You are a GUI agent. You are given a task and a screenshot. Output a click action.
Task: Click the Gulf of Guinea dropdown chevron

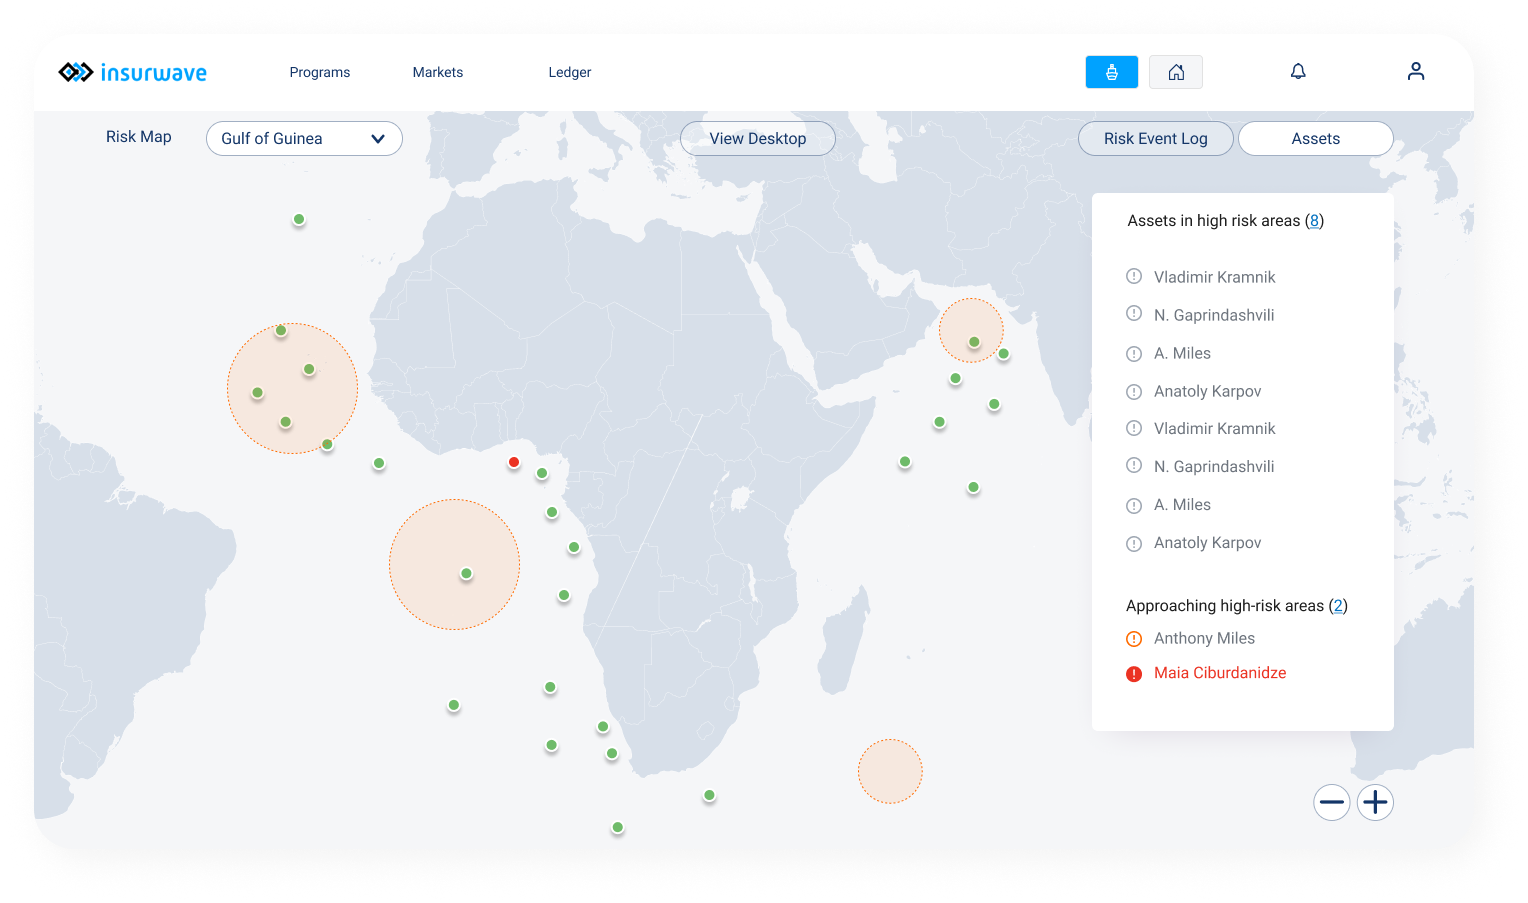[378, 139]
